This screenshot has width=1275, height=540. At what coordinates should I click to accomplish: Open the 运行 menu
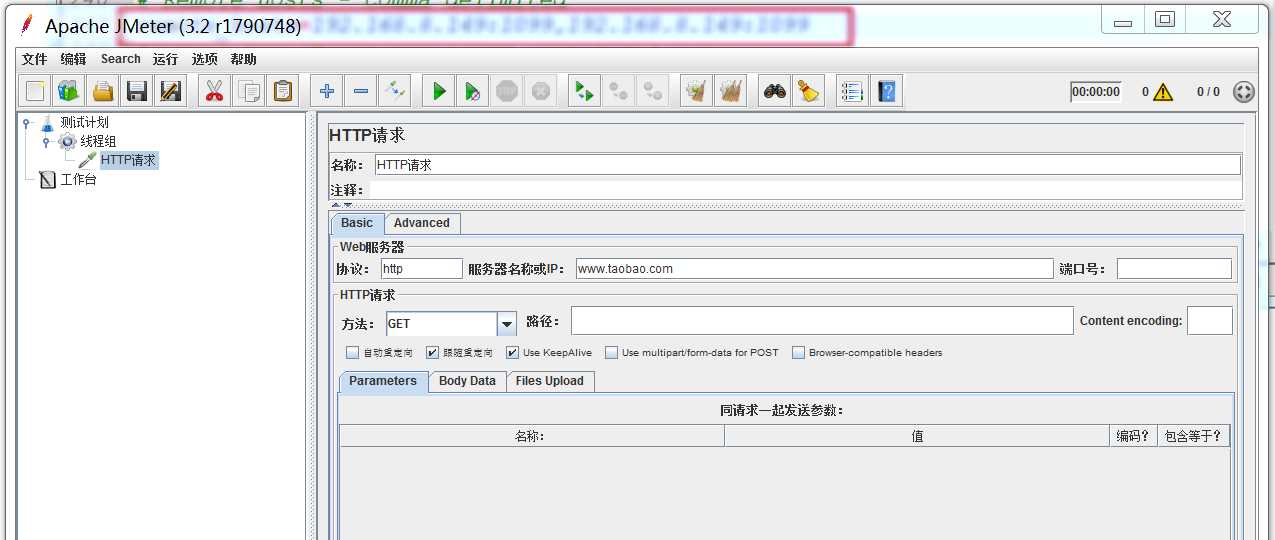pos(166,59)
